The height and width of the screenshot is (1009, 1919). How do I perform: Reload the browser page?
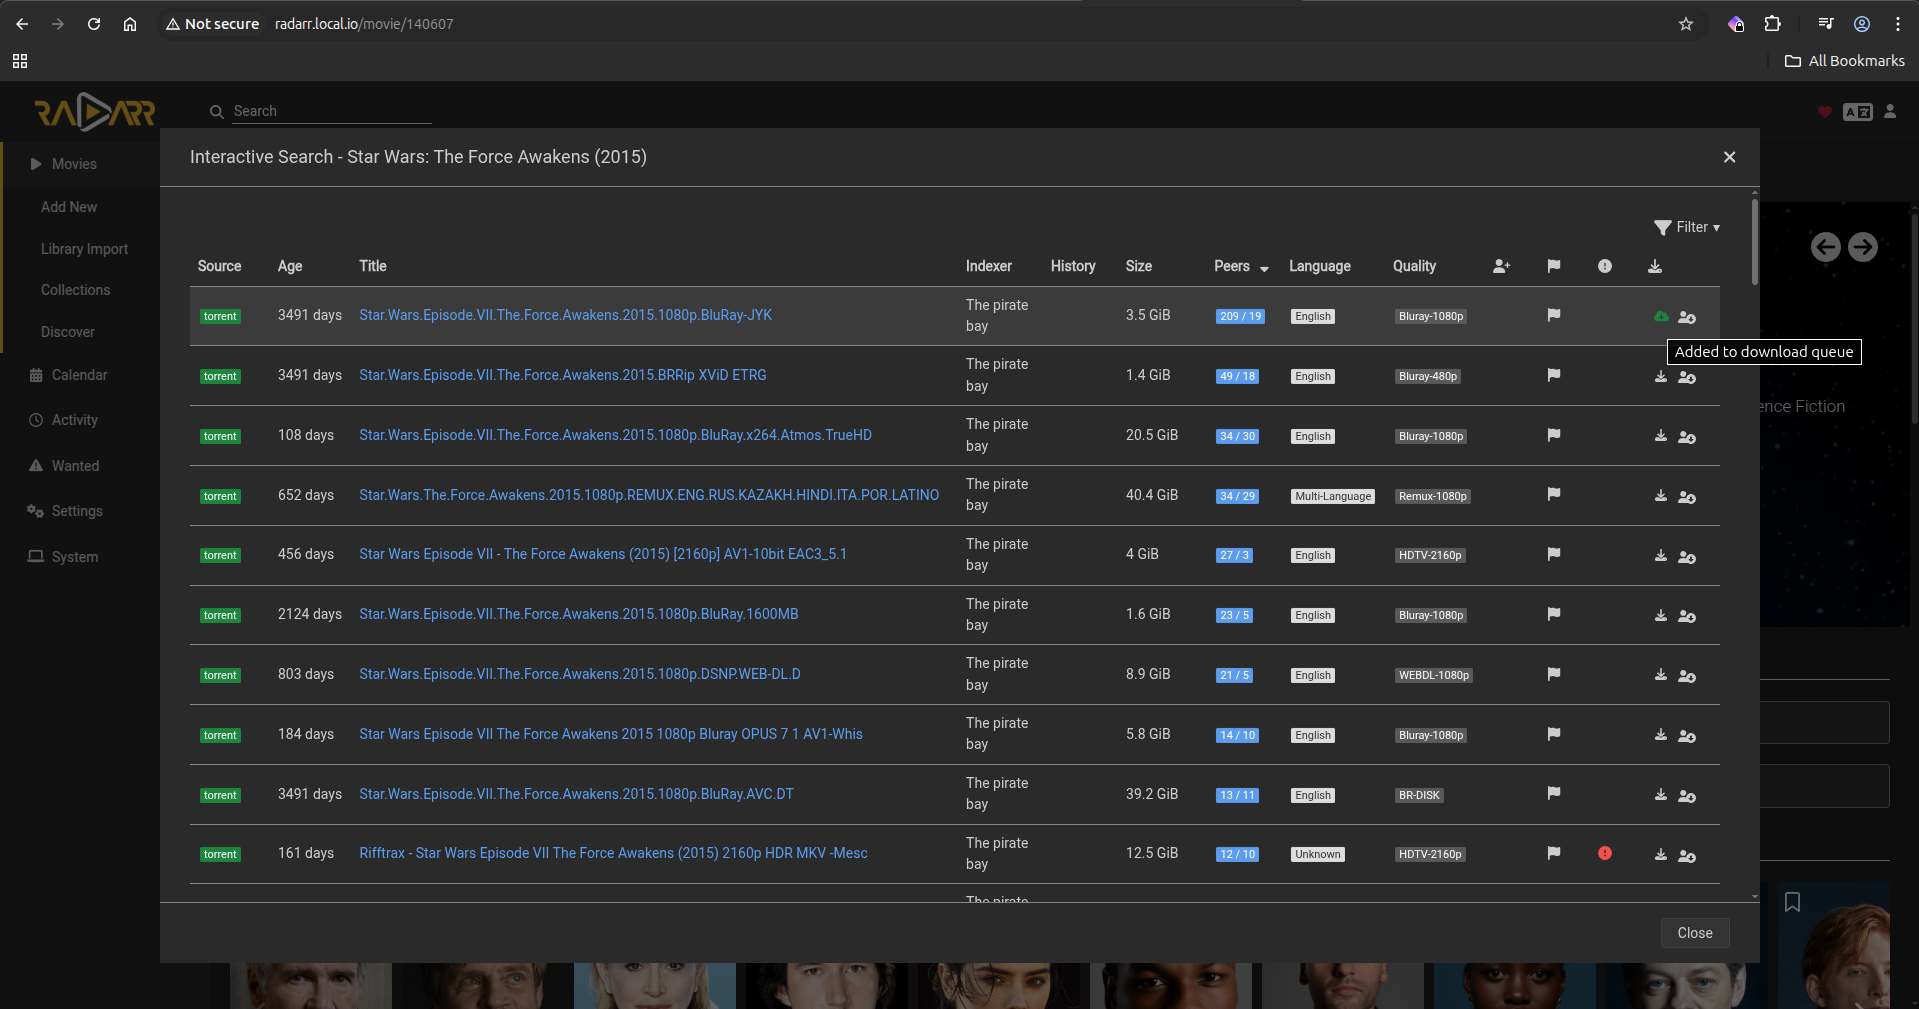click(94, 24)
